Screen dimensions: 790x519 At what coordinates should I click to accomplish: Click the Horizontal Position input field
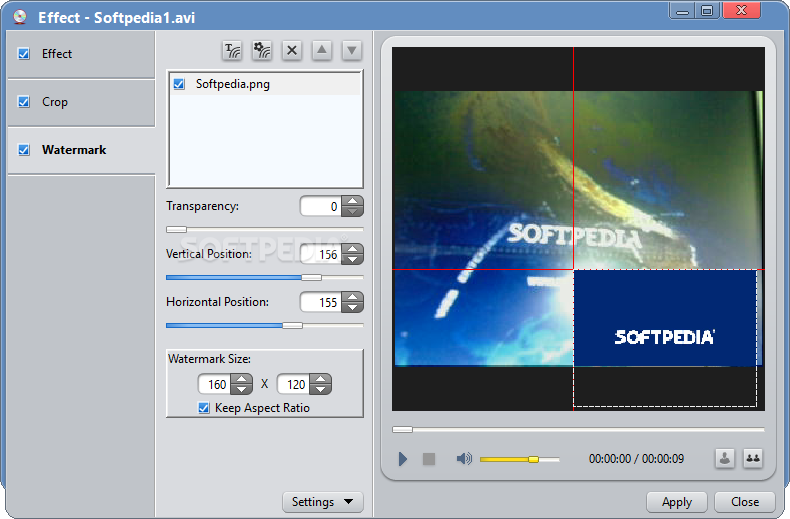(x=320, y=302)
